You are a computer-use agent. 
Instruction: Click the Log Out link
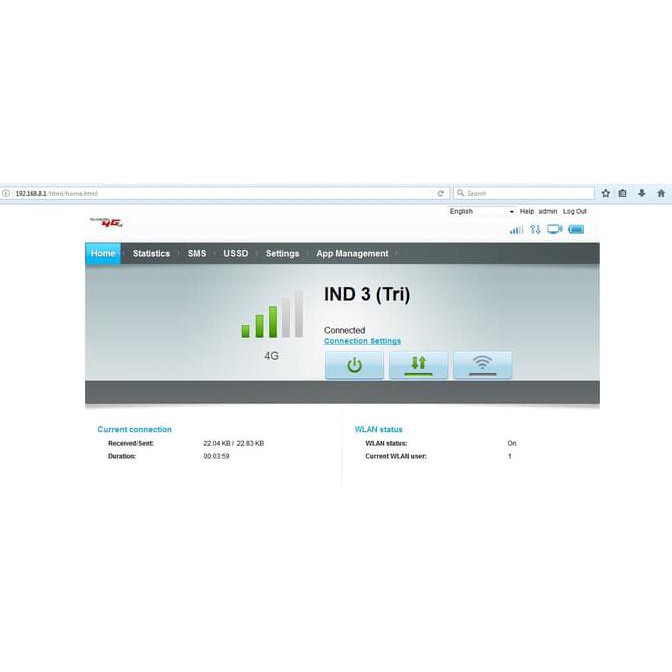coord(575,211)
